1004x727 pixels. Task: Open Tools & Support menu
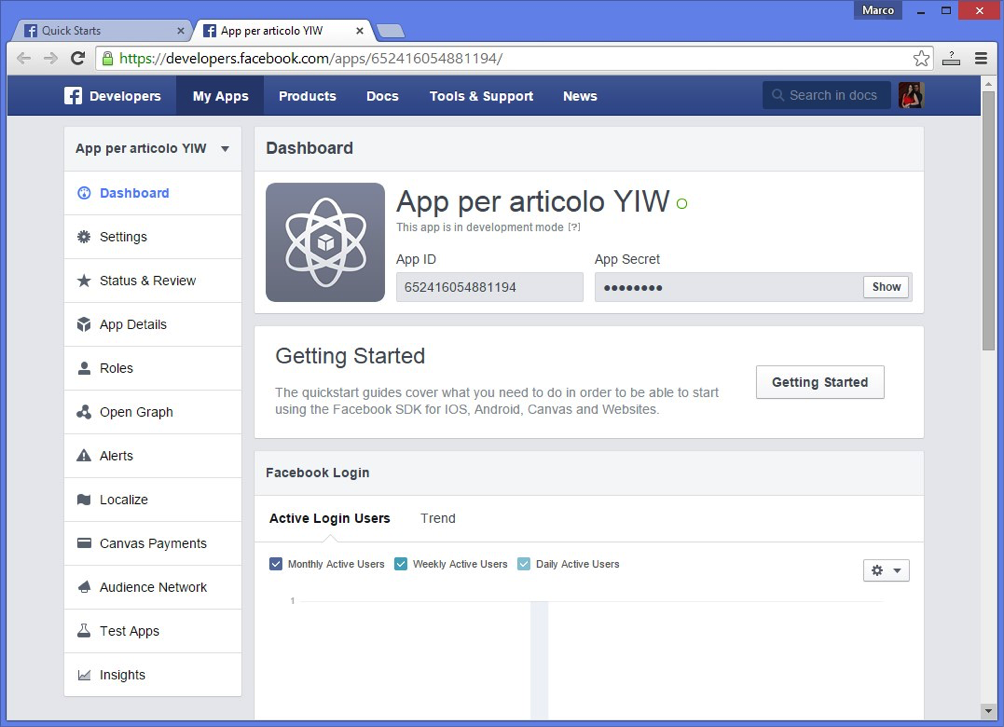coord(482,95)
